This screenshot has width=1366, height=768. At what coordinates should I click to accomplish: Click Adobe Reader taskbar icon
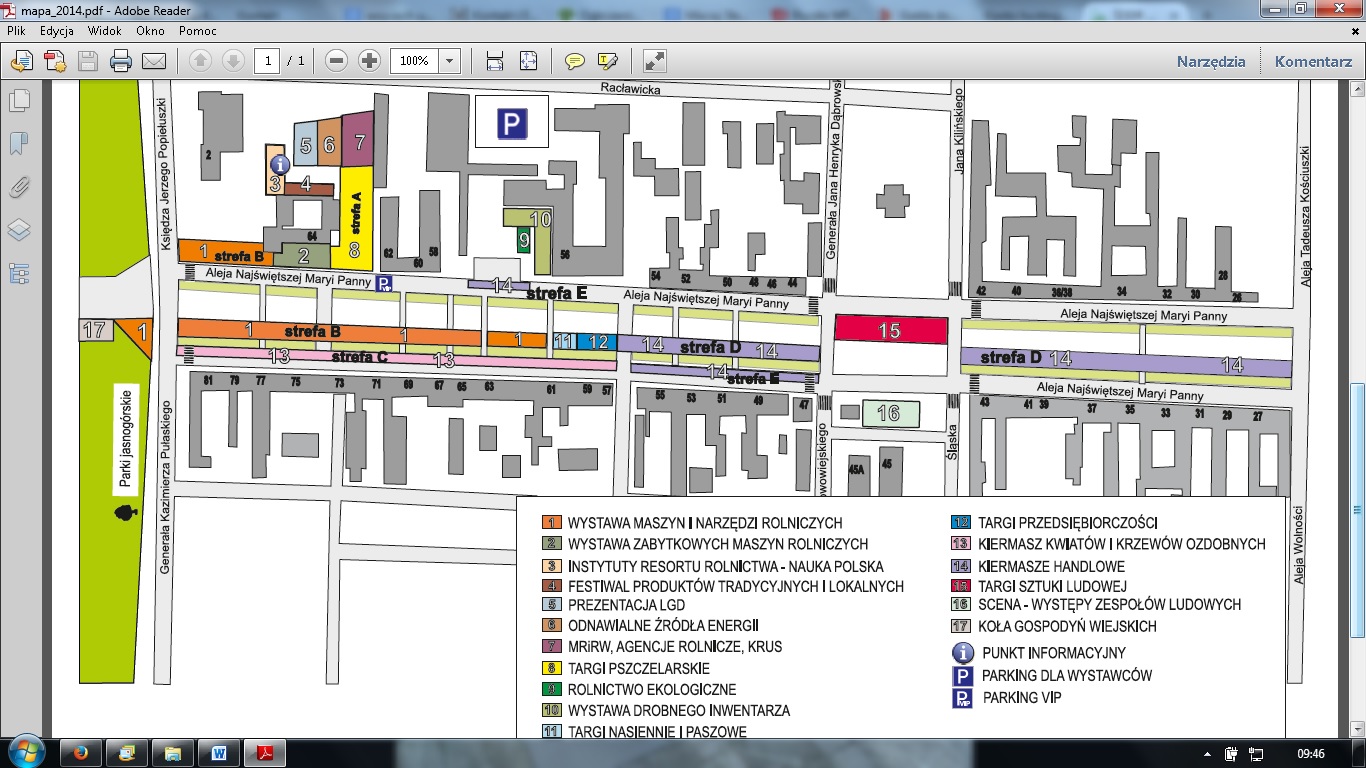pyautogui.click(x=266, y=752)
